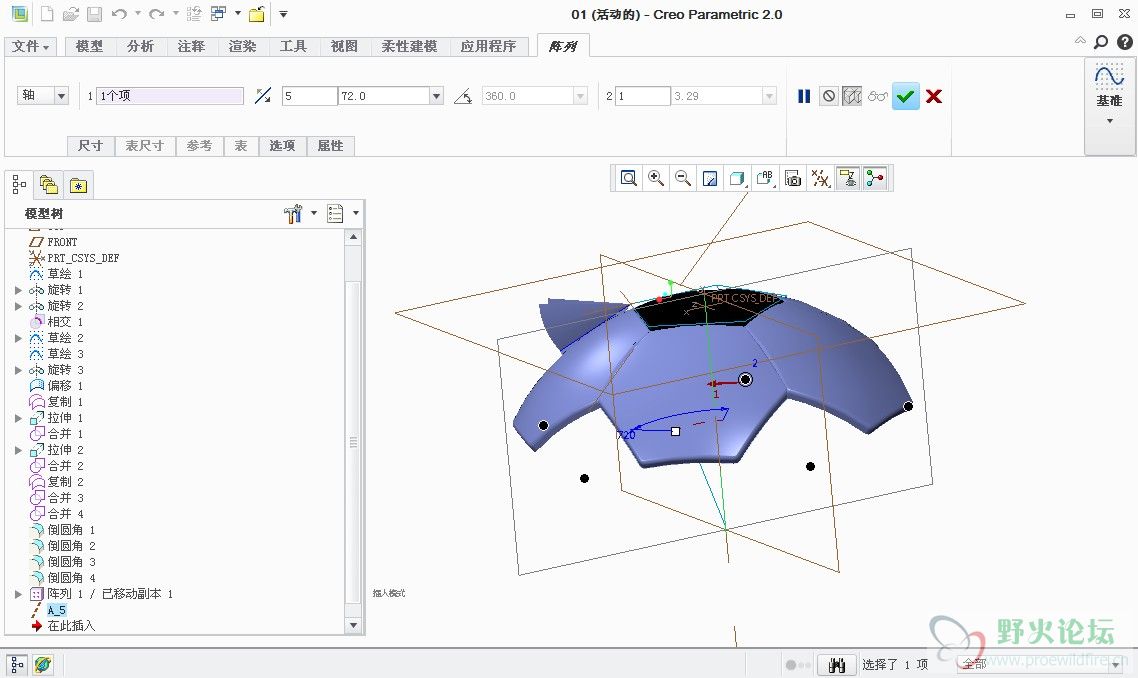Image resolution: width=1138 pixels, height=678 pixels.
Task: Open the pattern type dropdown showing 轴
Action: pos(62,96)
